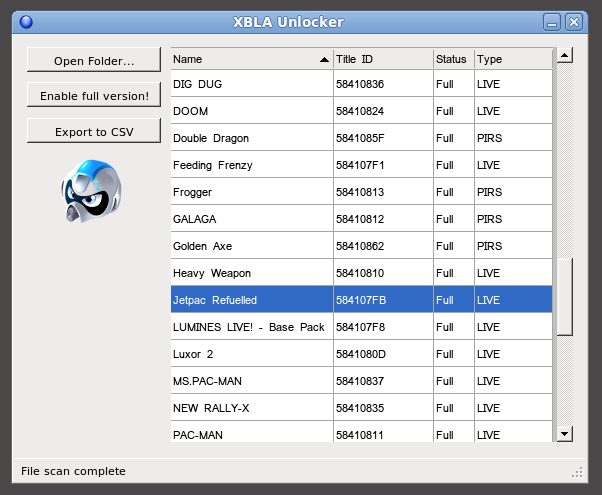
Task: Click the Full status cell for MS.PAC-MAN
Action: [x=454, y=381]
